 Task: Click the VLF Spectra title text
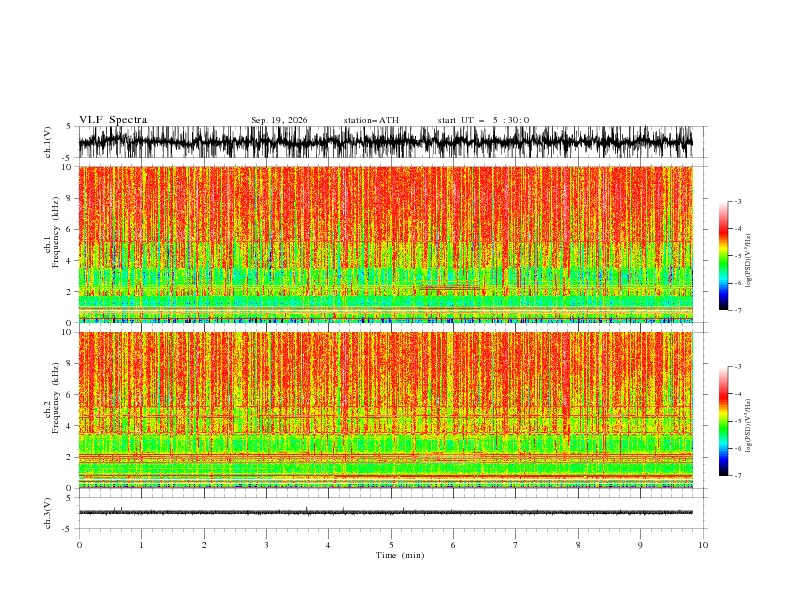pyautogui.click(x=113, y=120)
